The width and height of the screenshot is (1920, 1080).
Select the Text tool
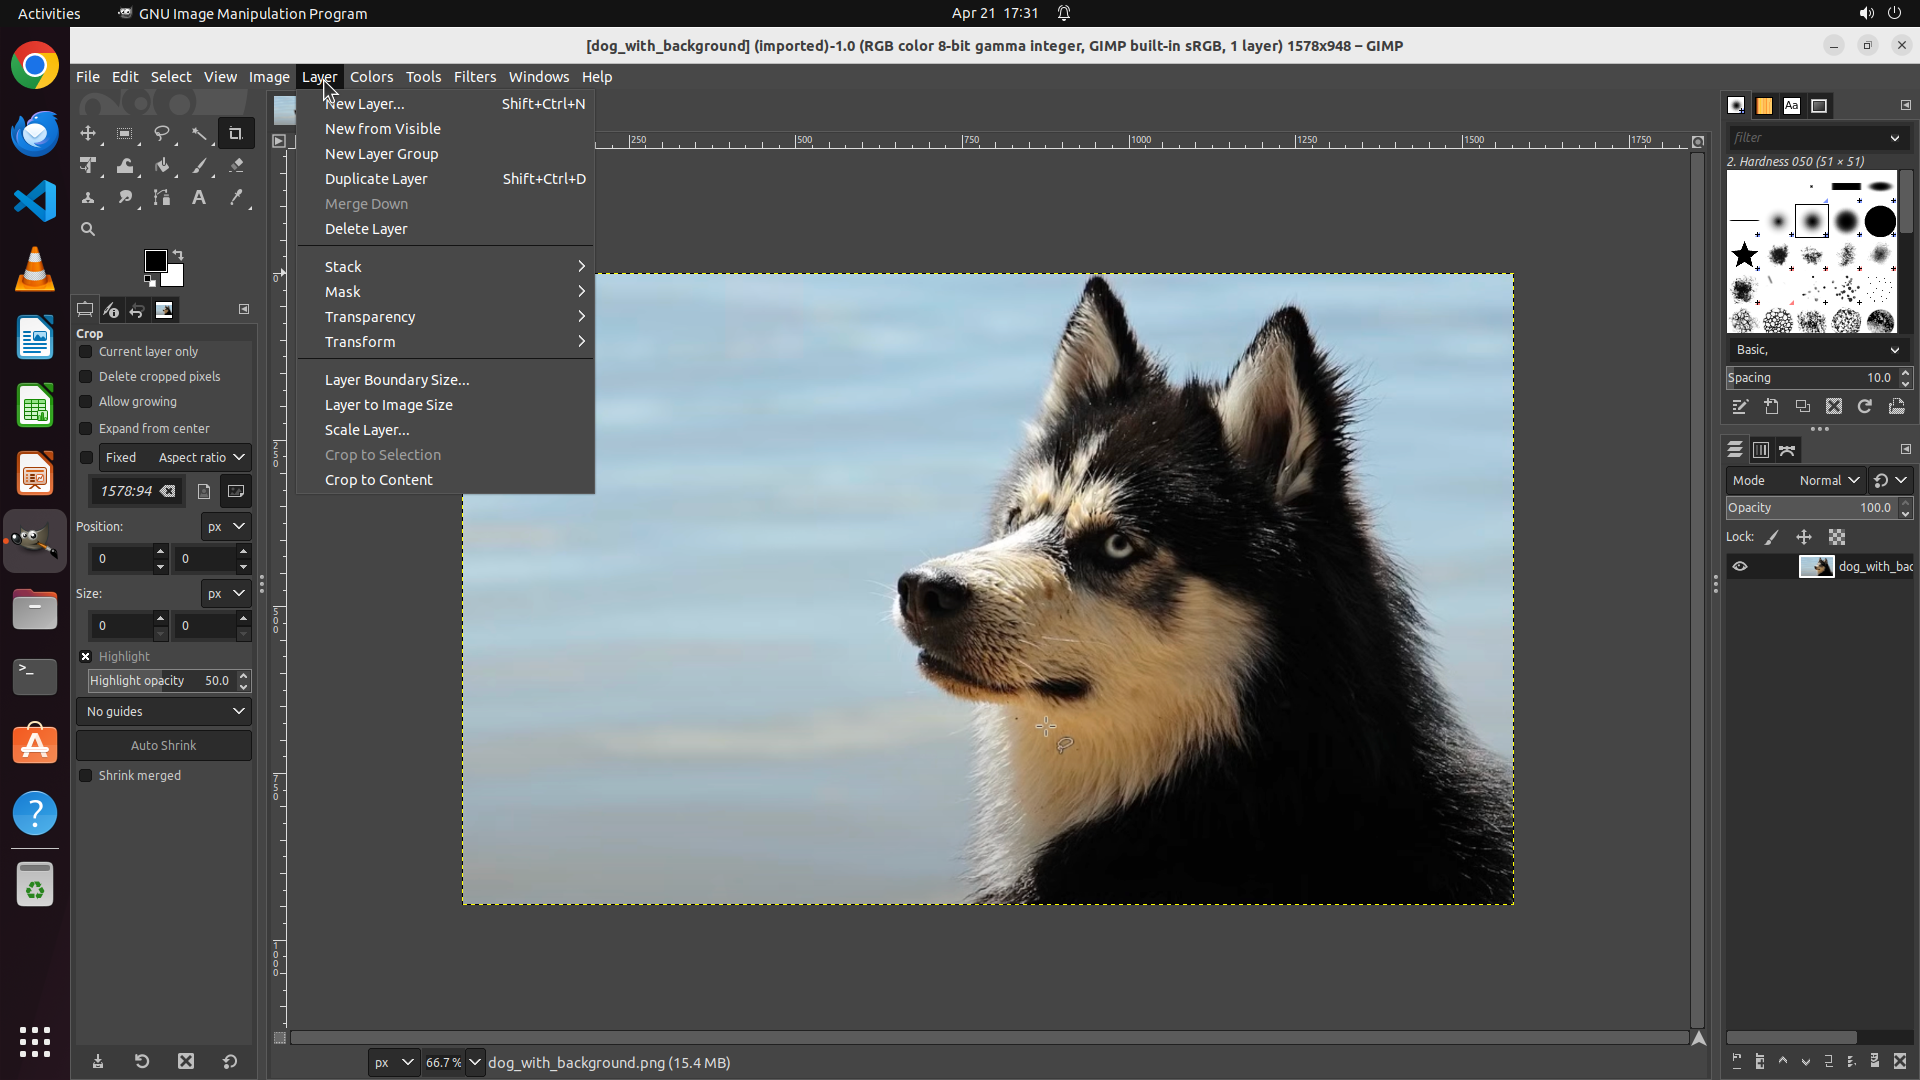tap(199, 198)
